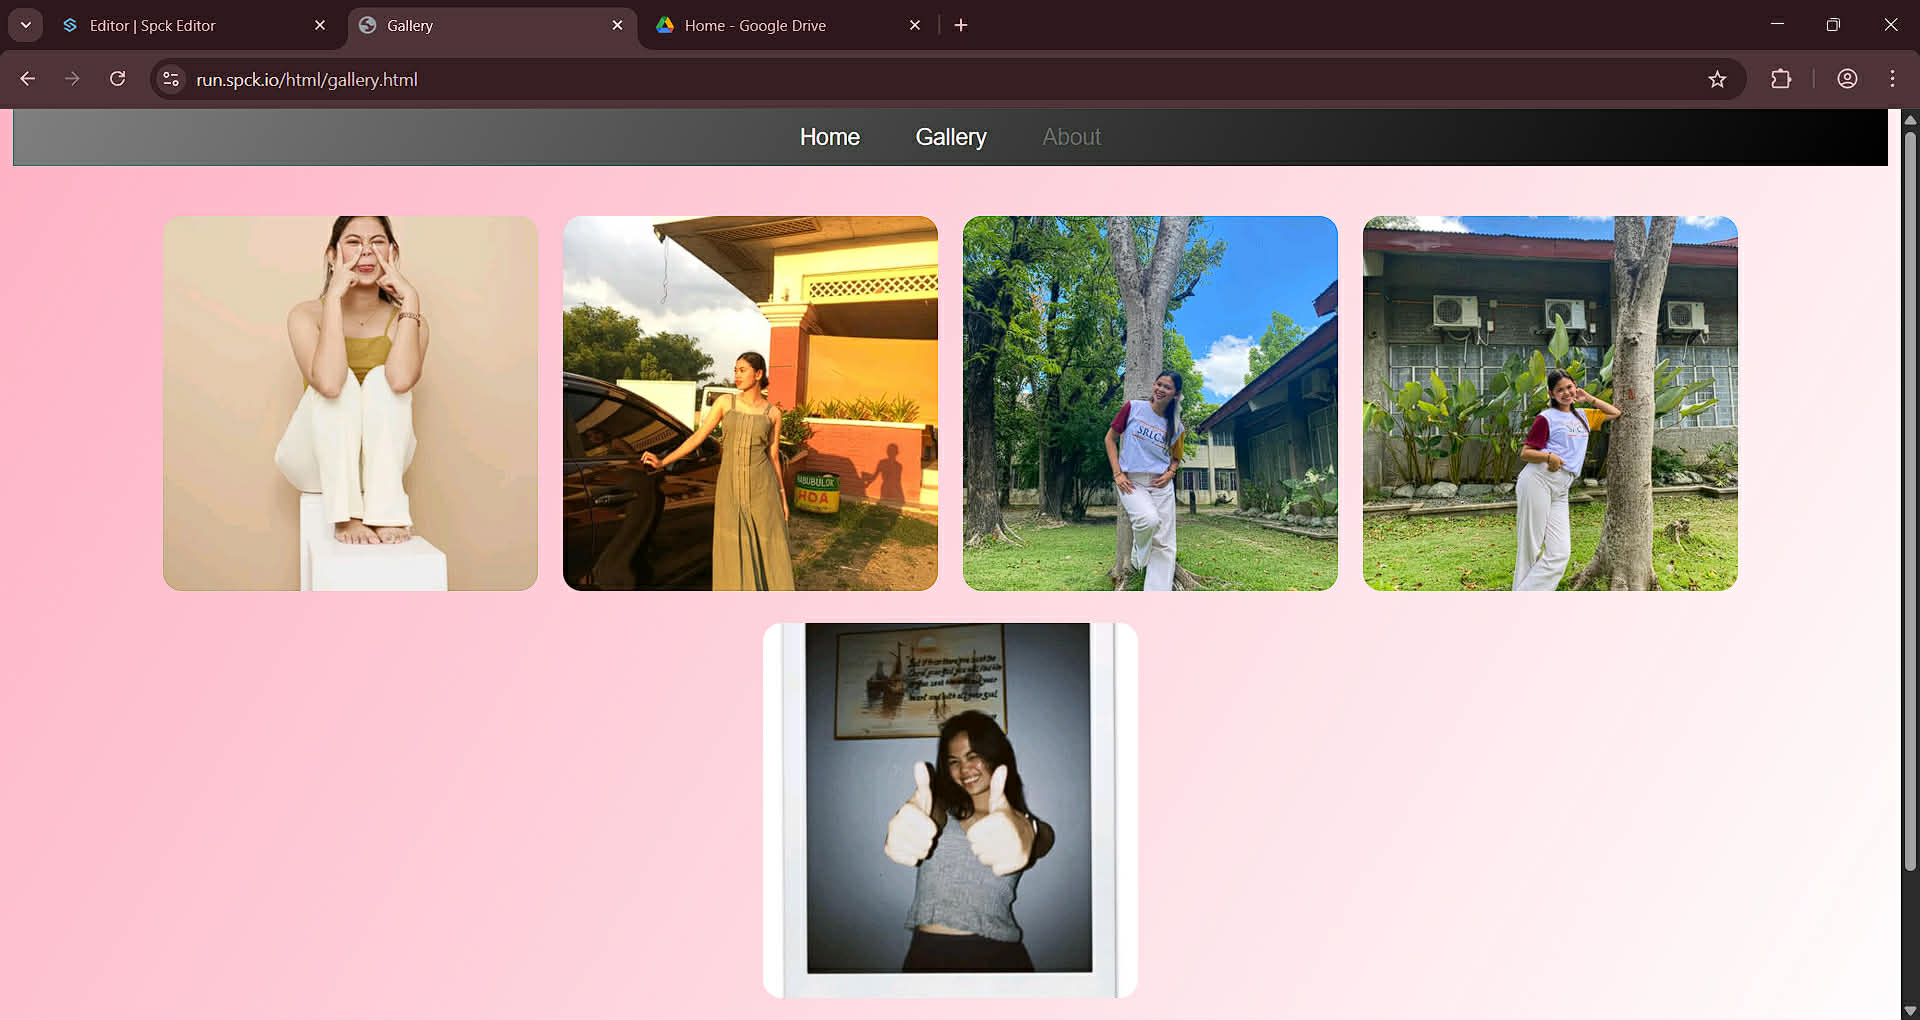Close the Spck Editor tab

(x=320, y=25)
